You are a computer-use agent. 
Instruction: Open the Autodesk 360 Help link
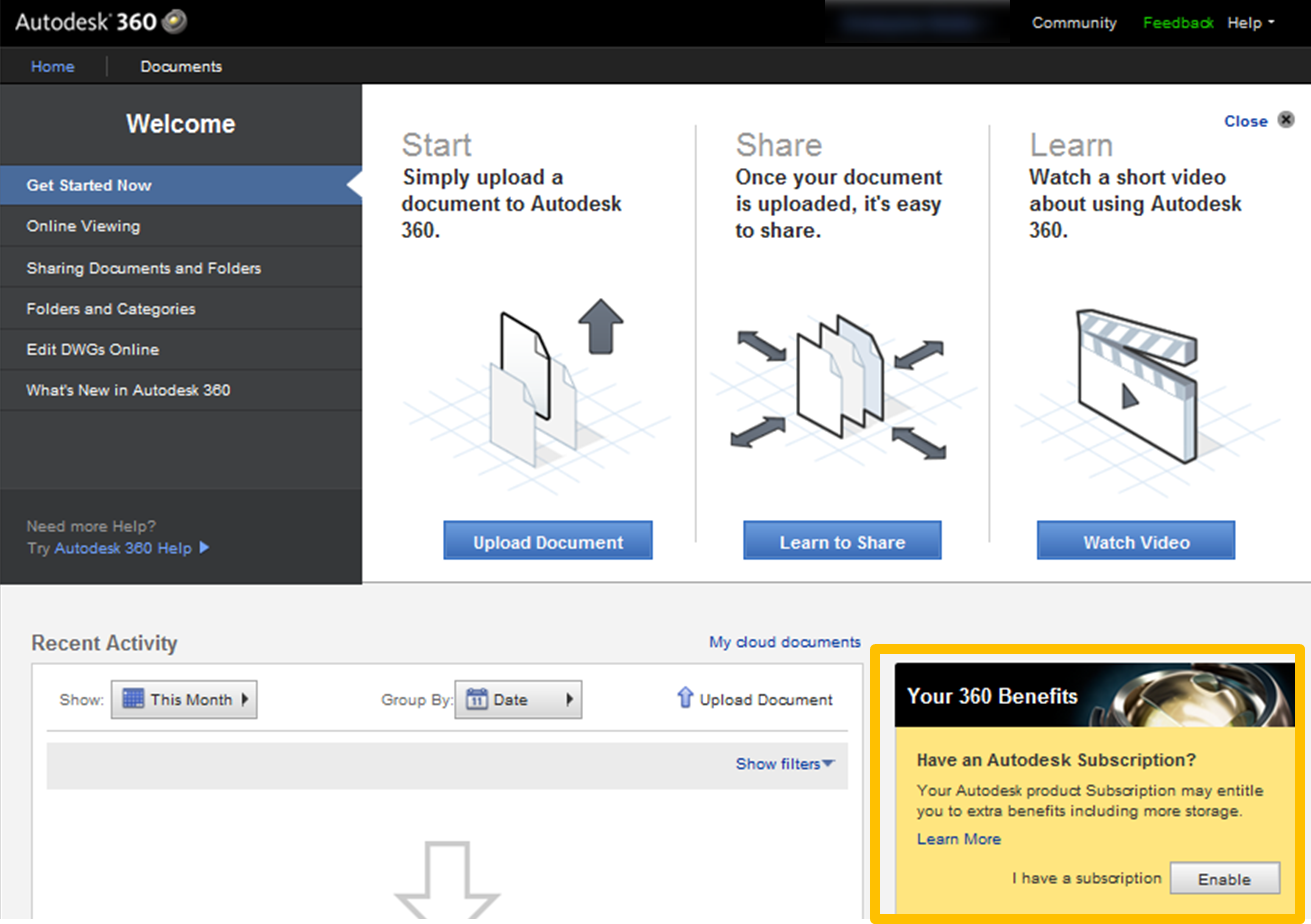[123, 548]
